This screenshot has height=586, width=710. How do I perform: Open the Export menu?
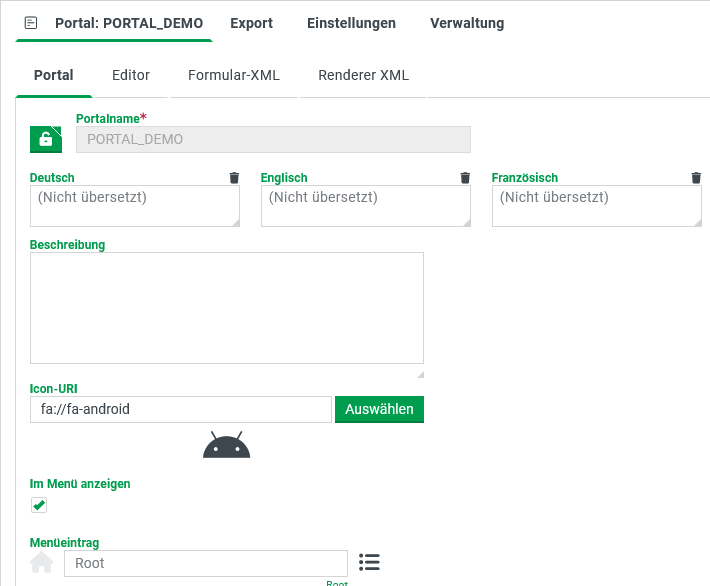251,23
